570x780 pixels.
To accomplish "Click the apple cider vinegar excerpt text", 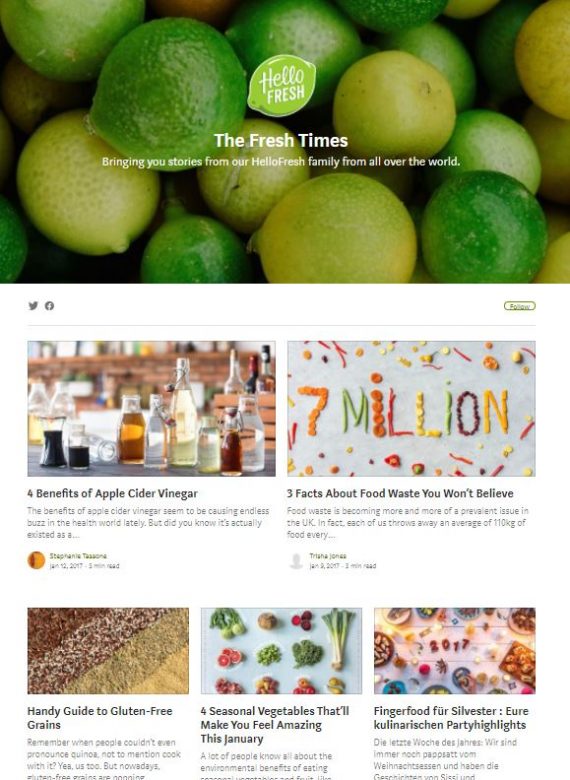I will point(148,522).
